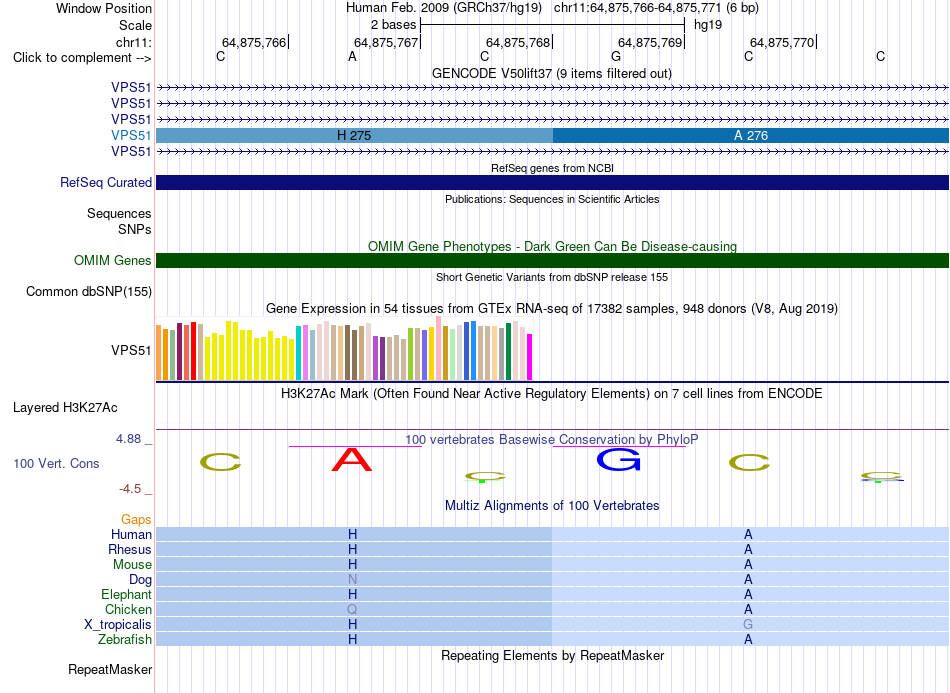Click the Rhesus species row label
Image resolution: width=950 pixels, height=693 pixels.
click(130, 549)
